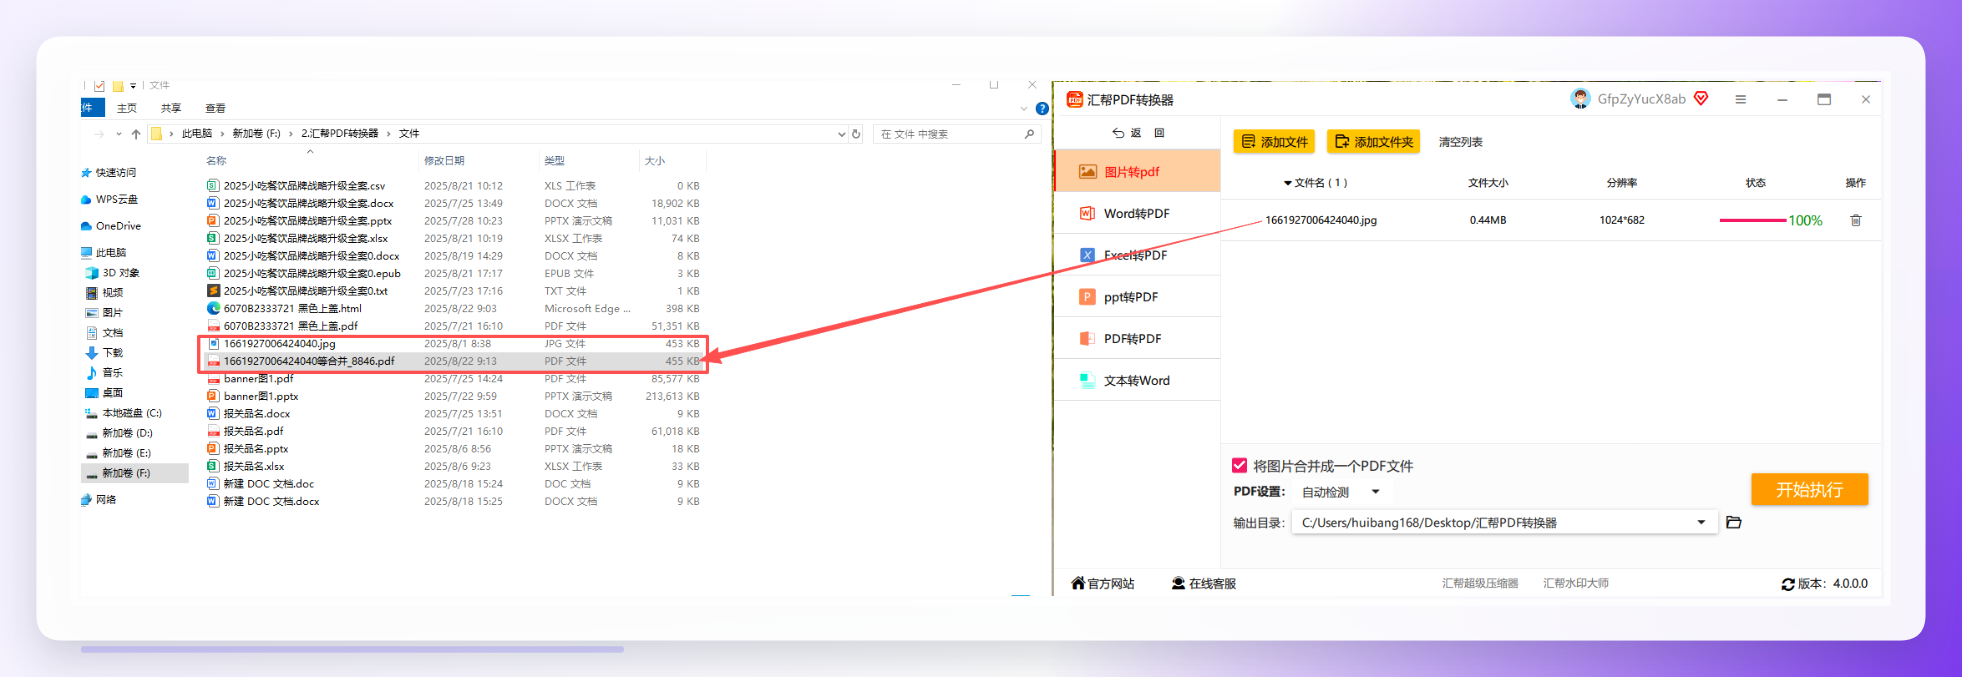Expand the Explorer ribbon chevron
1962x677 pixels.
[1023, 108]
